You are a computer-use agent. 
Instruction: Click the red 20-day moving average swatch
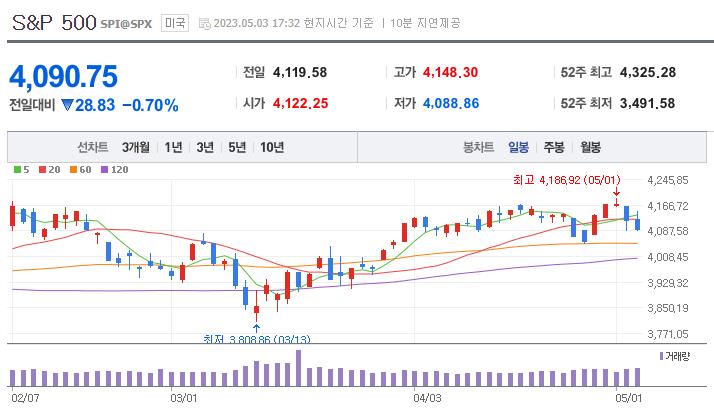pos(42,169)
